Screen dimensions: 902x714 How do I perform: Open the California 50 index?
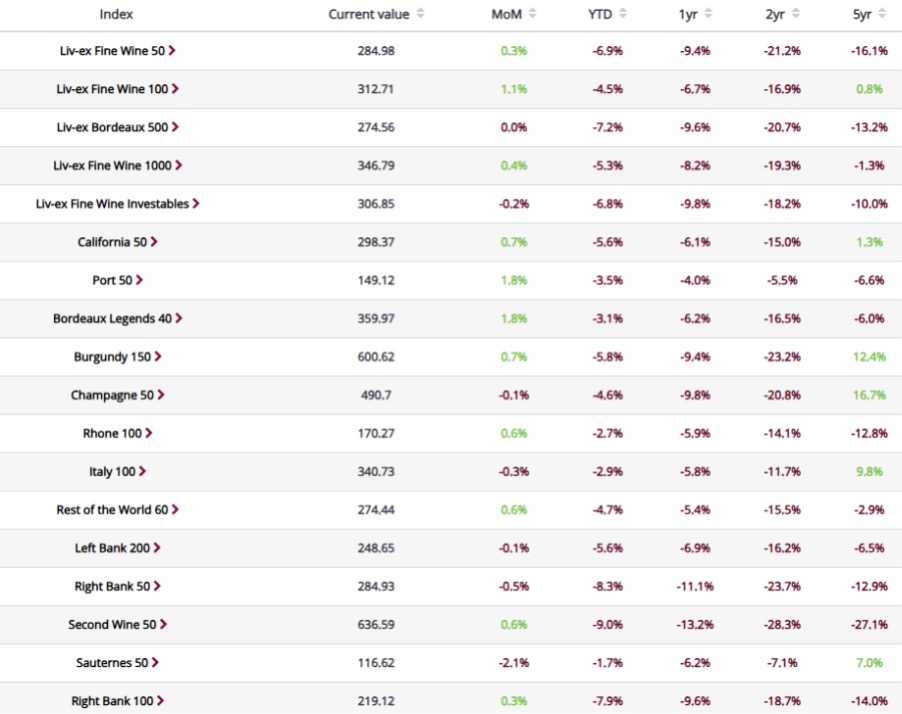click(111, 242)
